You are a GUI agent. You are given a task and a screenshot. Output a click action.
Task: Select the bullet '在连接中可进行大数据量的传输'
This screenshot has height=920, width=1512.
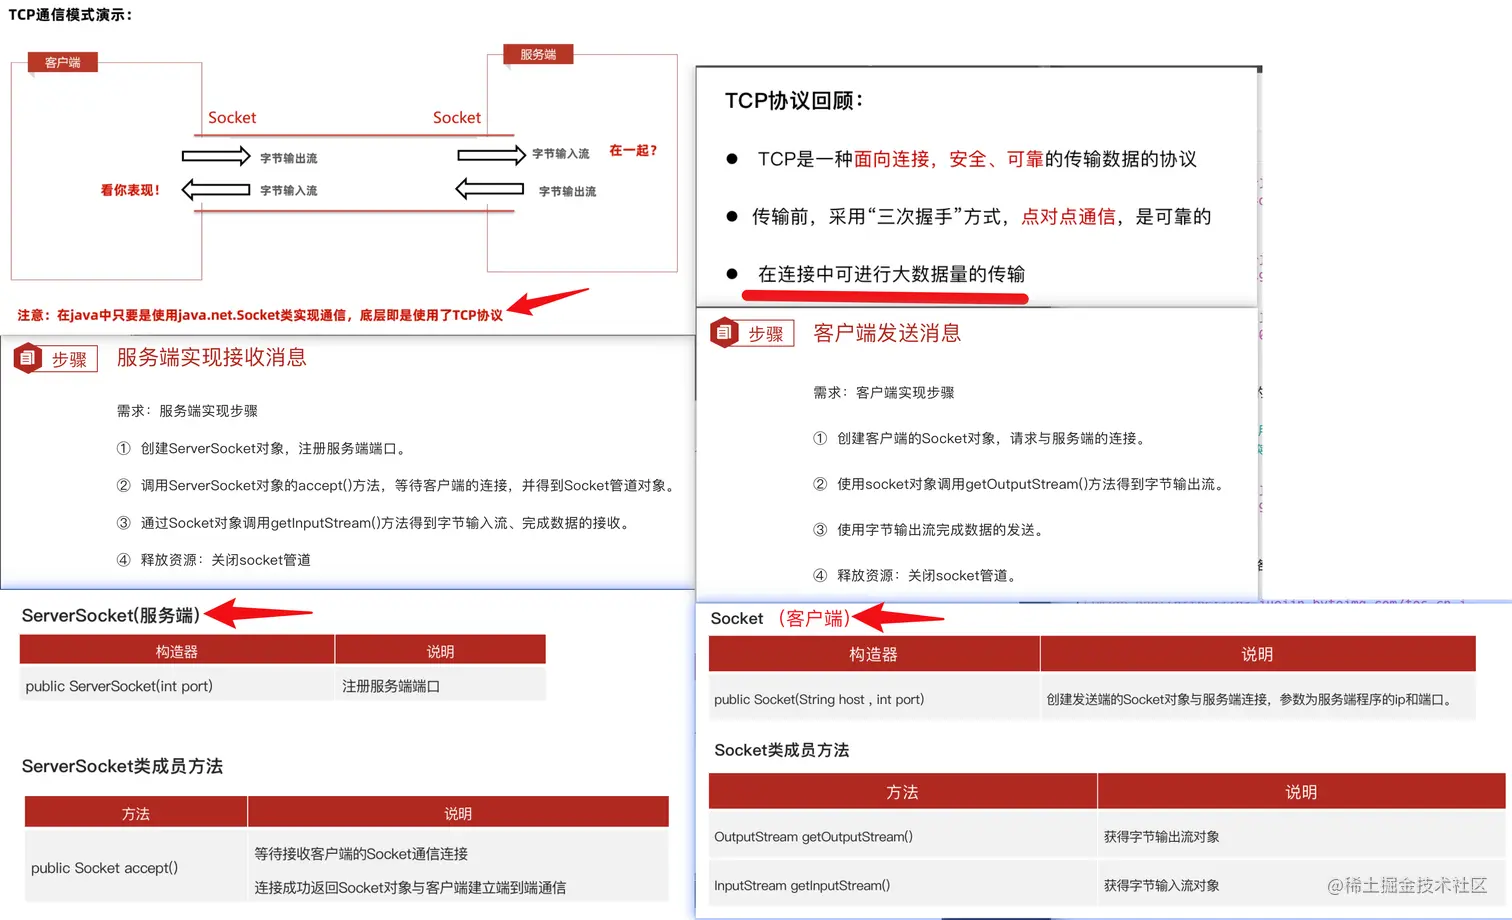891,274
